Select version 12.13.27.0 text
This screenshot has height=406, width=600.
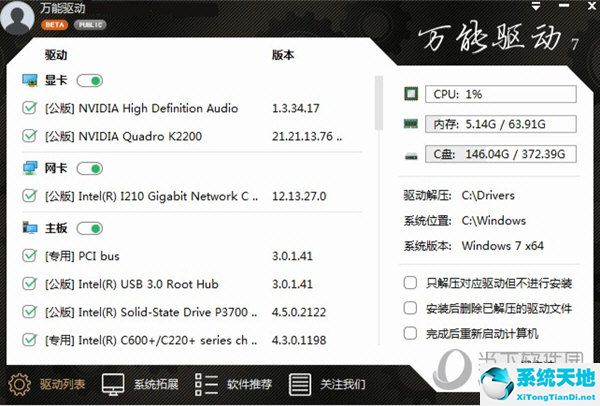click(299, 196)
